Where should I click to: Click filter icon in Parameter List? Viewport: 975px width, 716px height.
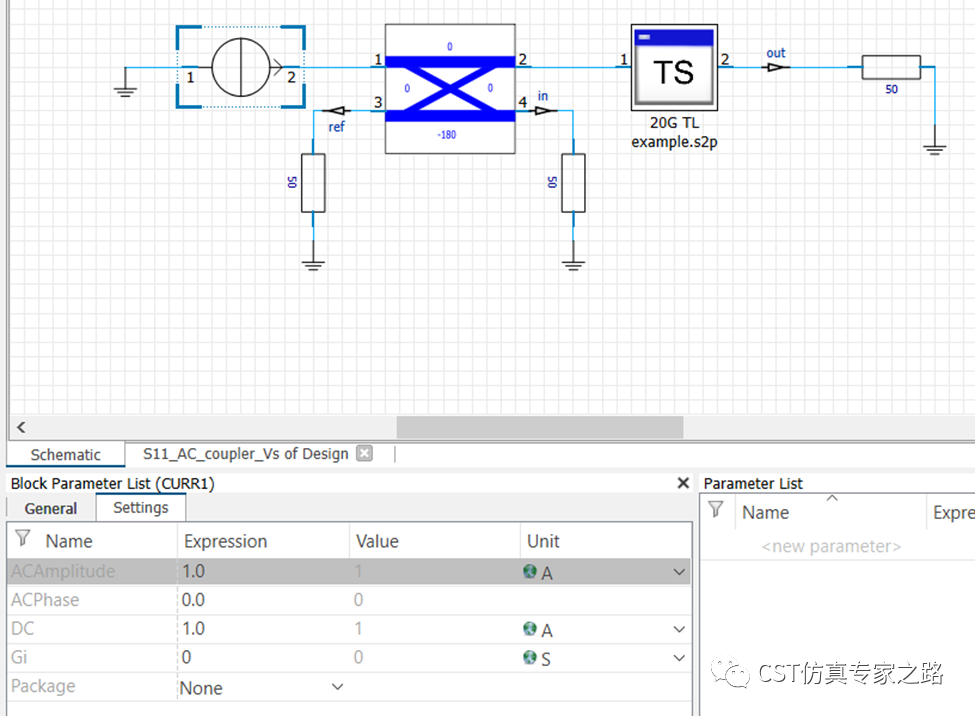[x=716, y=509]
